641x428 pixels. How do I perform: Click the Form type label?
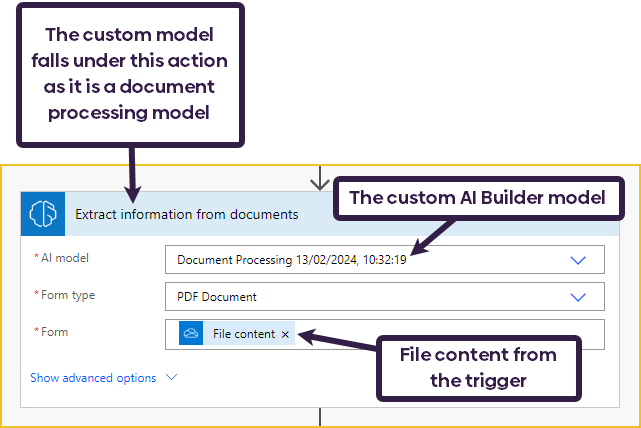68,295
